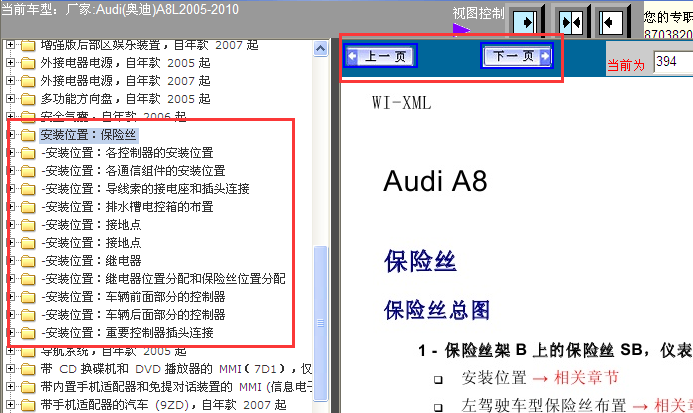Expand the 导航系统，自年款 2005 起 node

coord(10,352)
